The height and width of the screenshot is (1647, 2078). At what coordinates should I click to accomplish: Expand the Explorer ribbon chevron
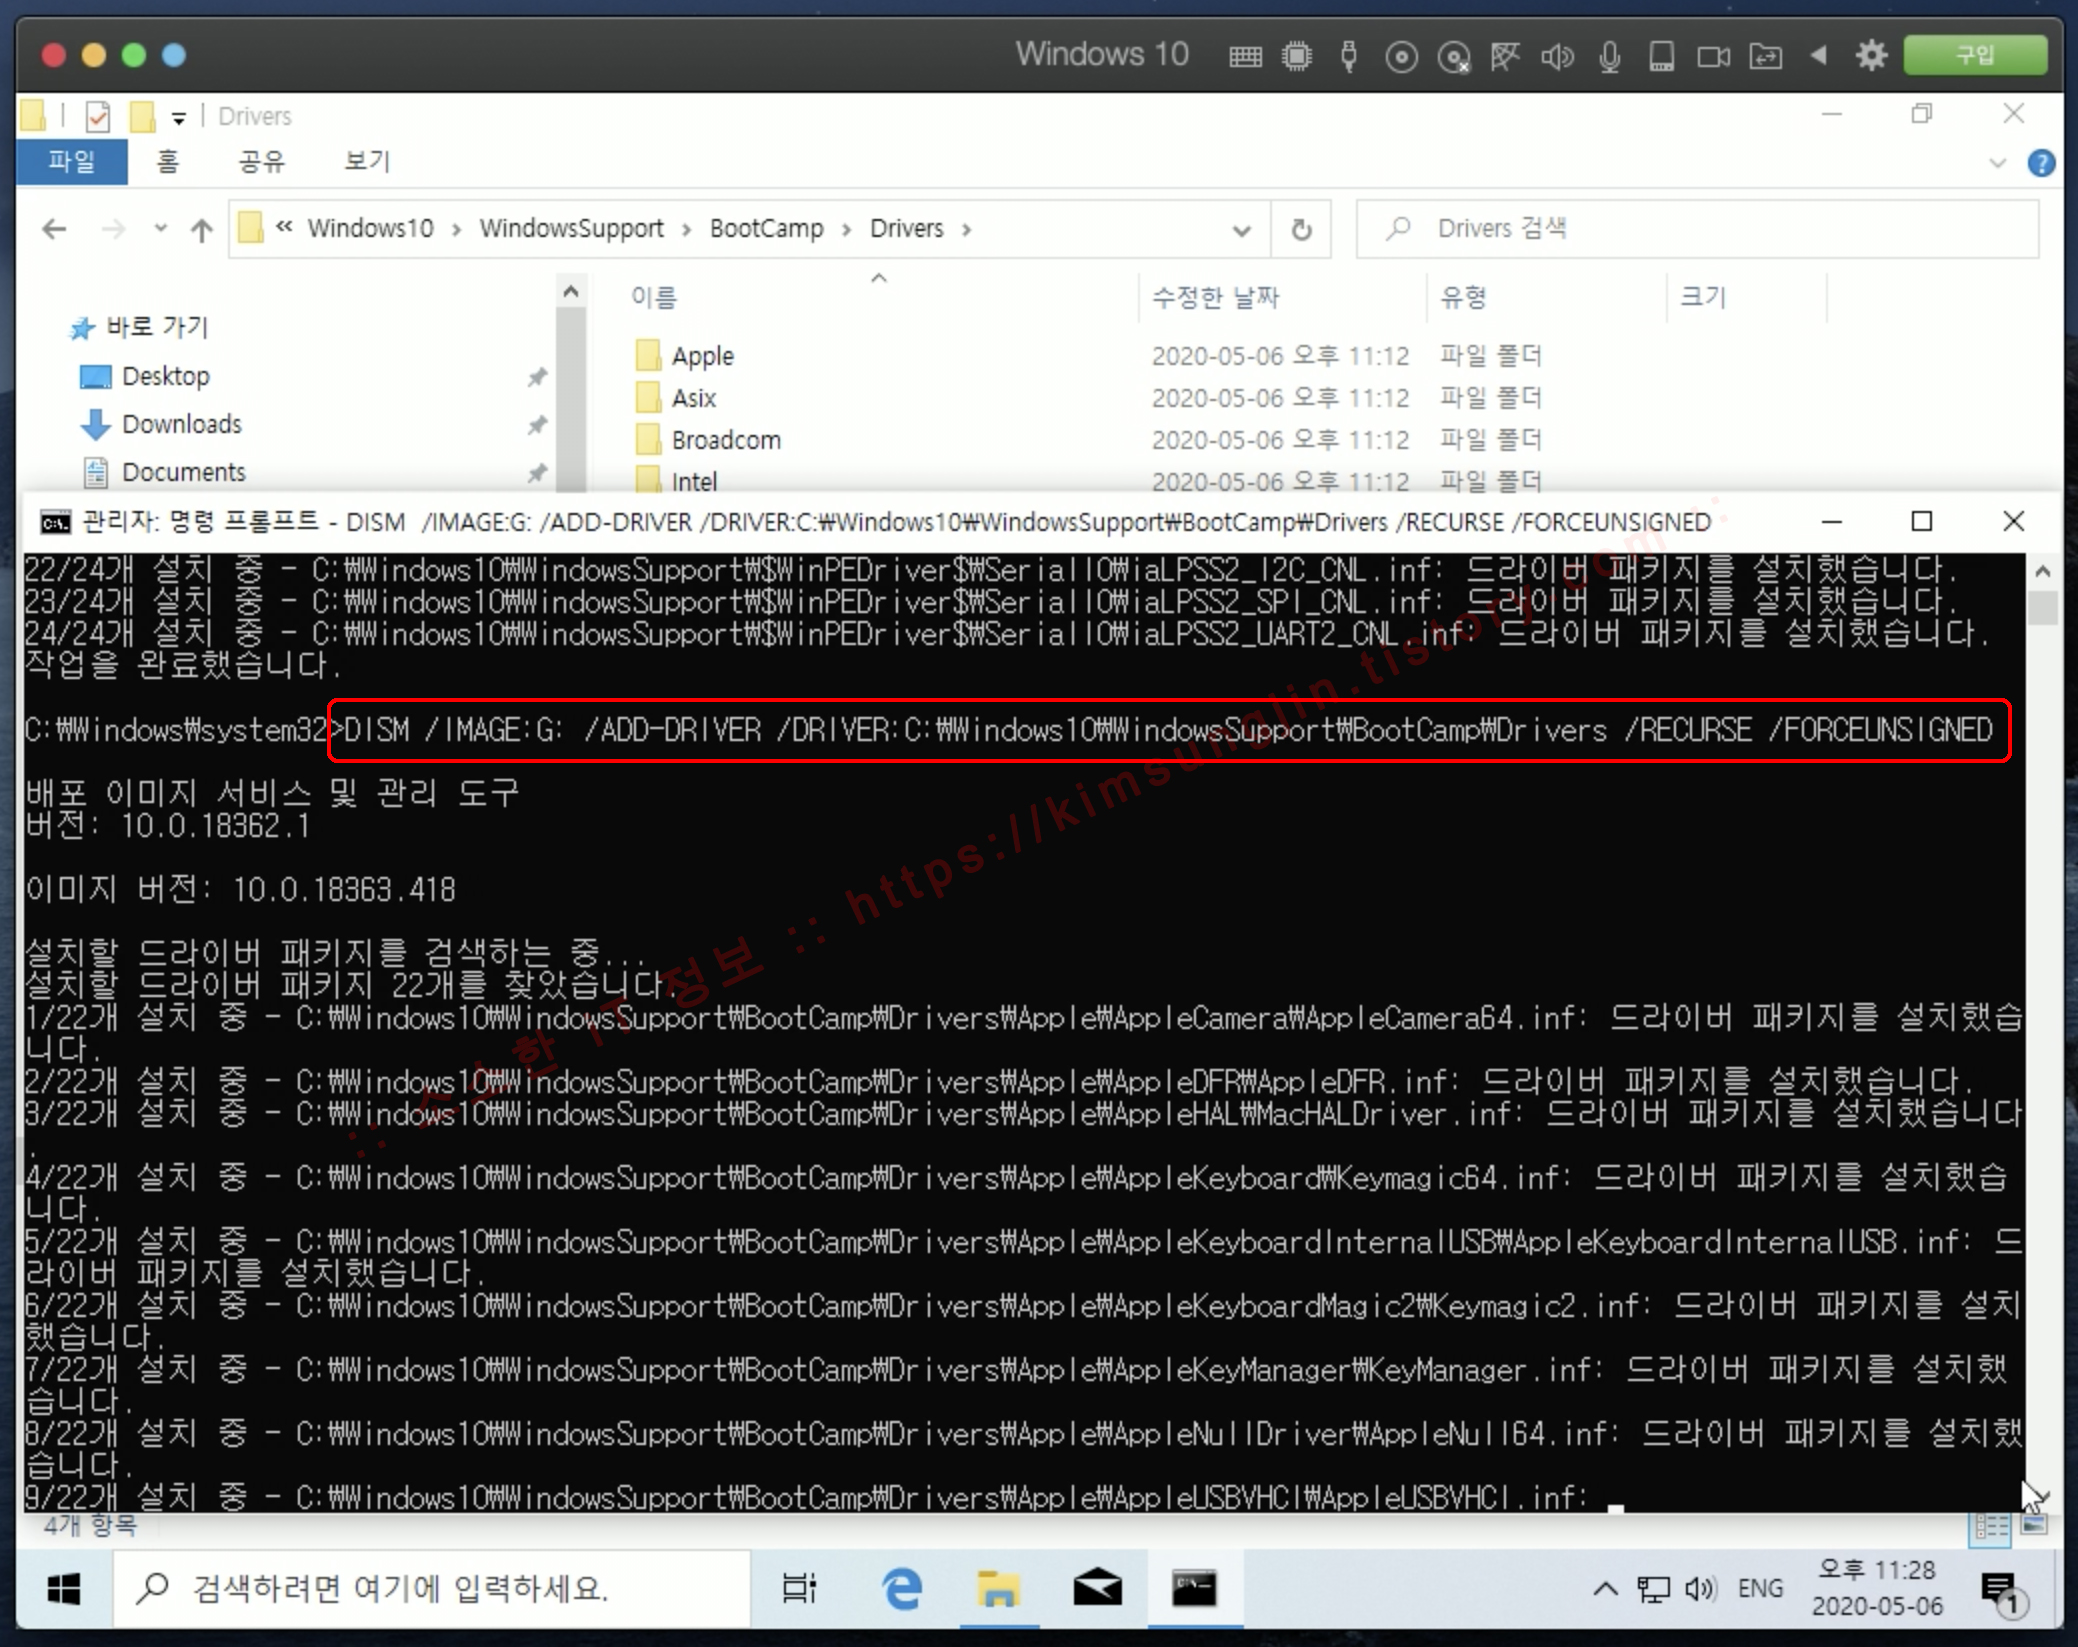pyautogui.click(x=1998, y=163)
